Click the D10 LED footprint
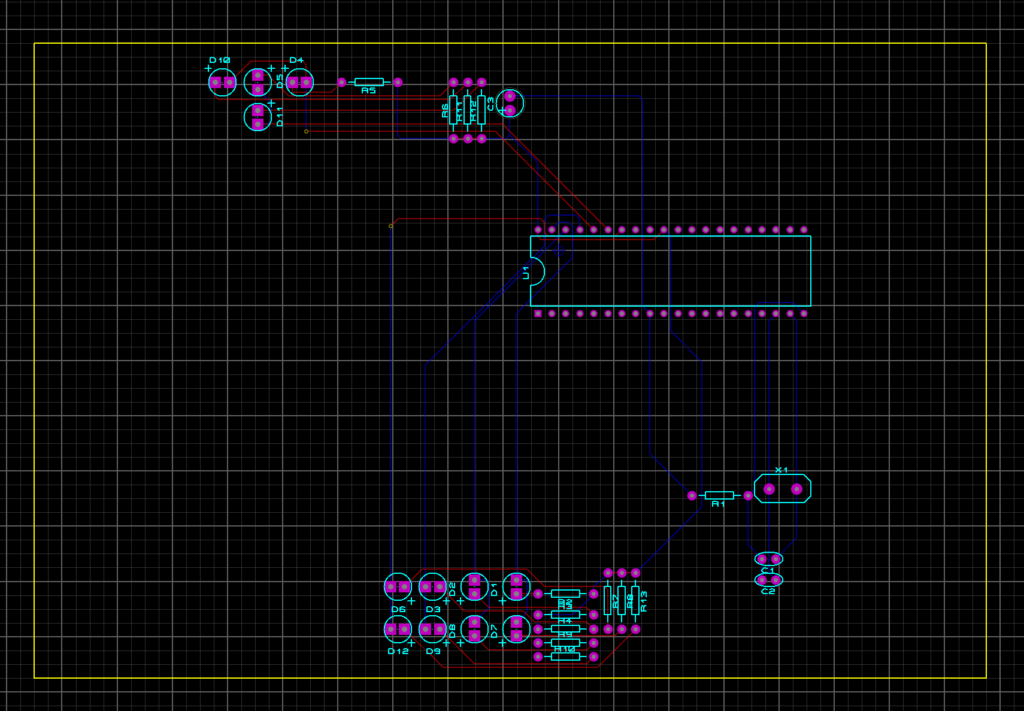The width and height of the screenshot is (1024, 711). click(x=222, y=82)
